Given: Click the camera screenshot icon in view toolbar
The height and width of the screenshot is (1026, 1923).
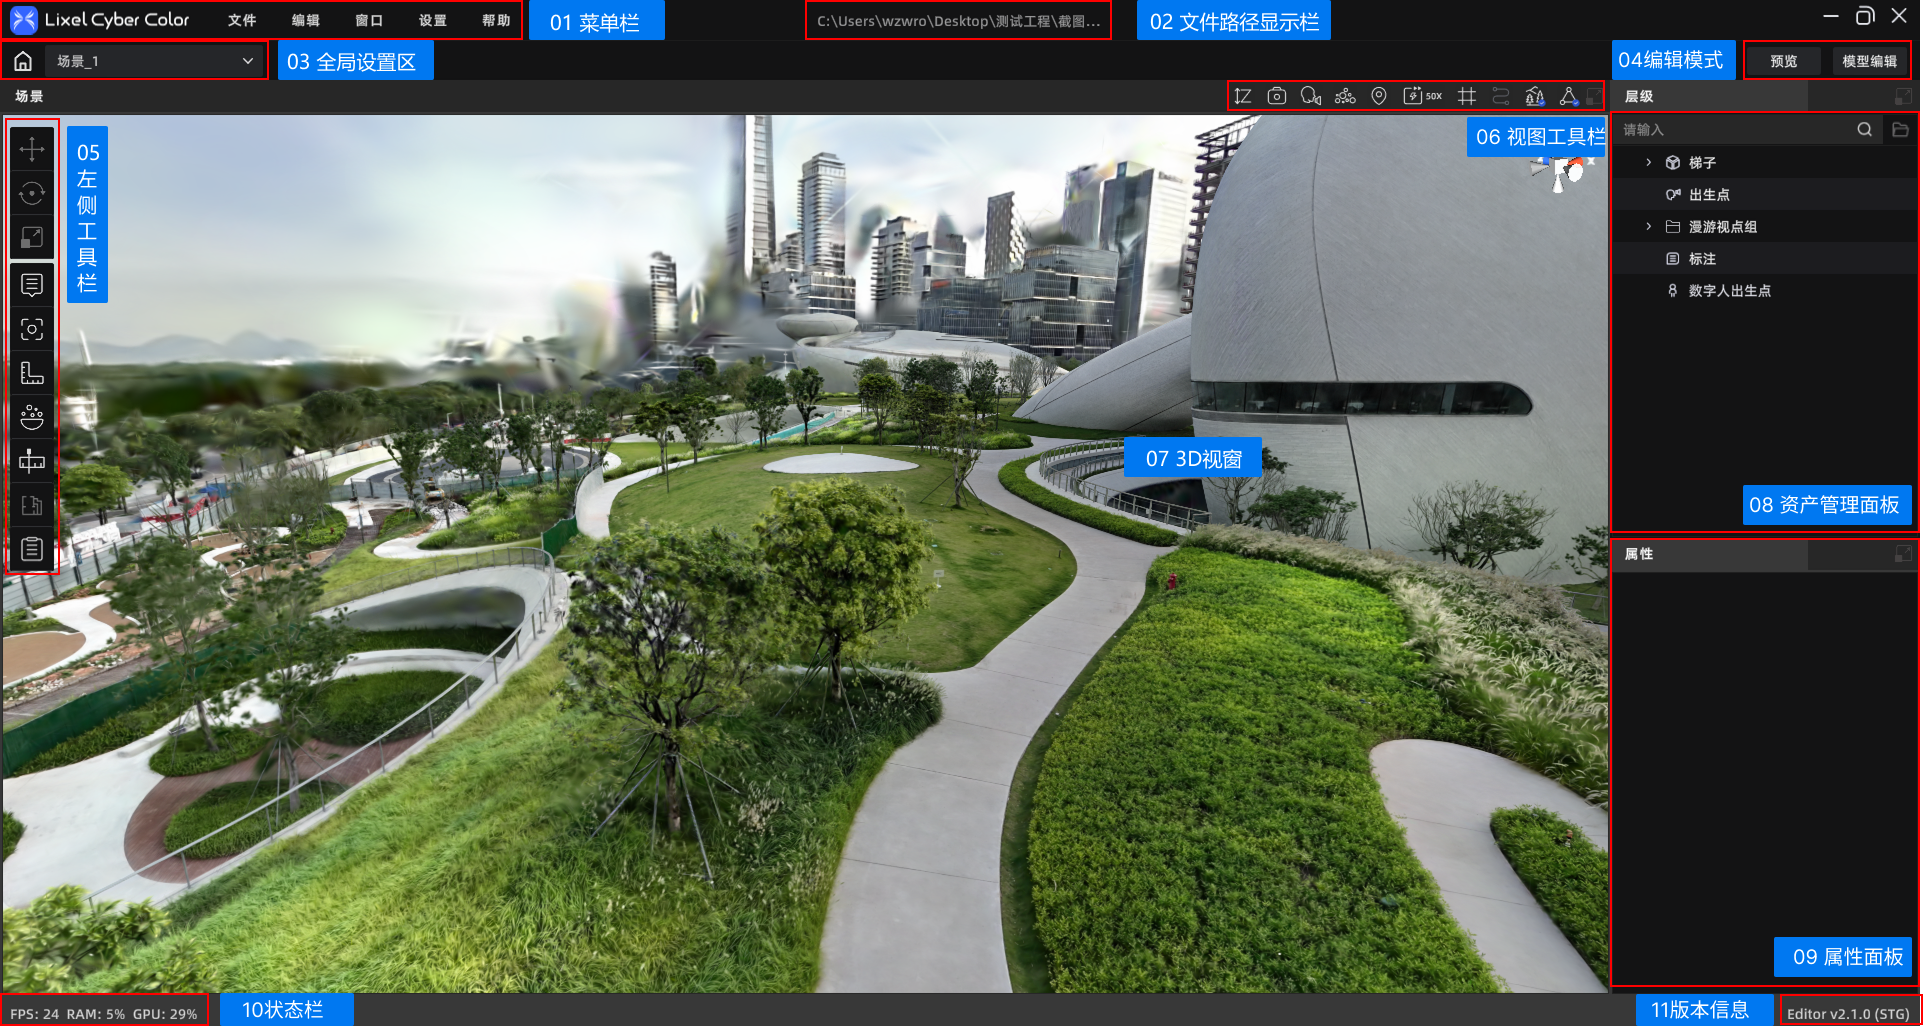Looking at the screenshot, I should (x=1277, y=96).
